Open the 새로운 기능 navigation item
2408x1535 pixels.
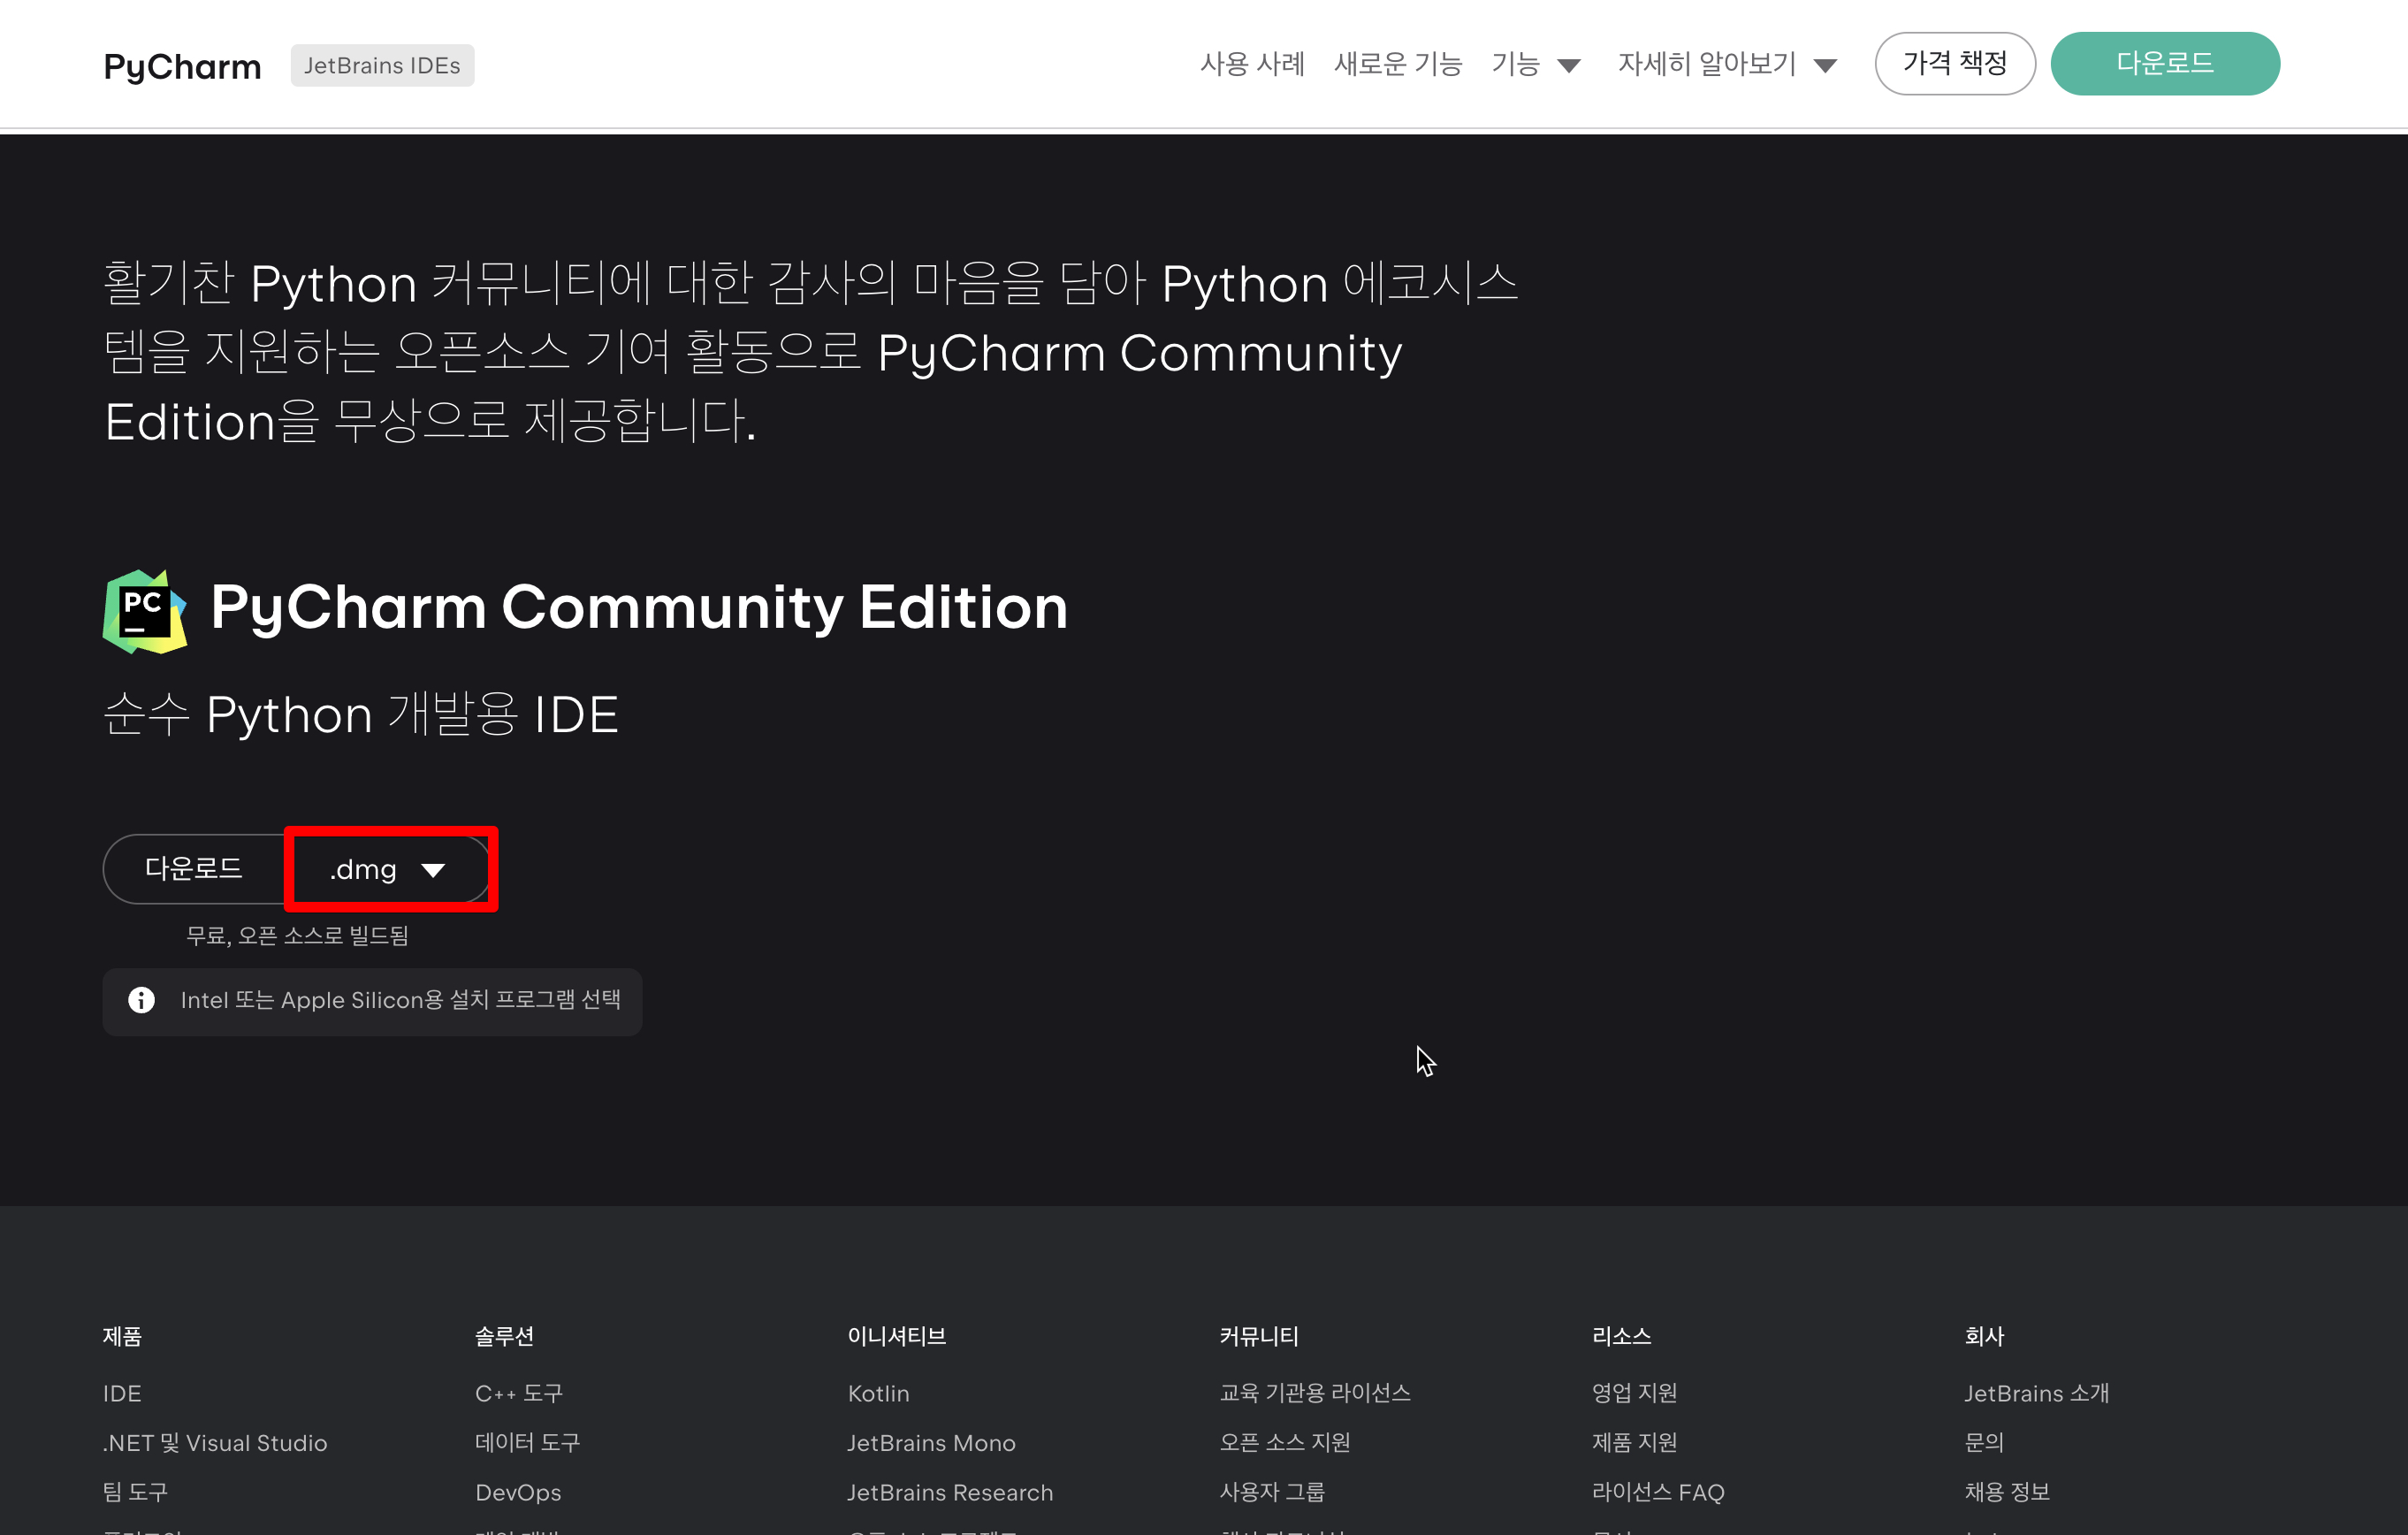click(1397, 65)
